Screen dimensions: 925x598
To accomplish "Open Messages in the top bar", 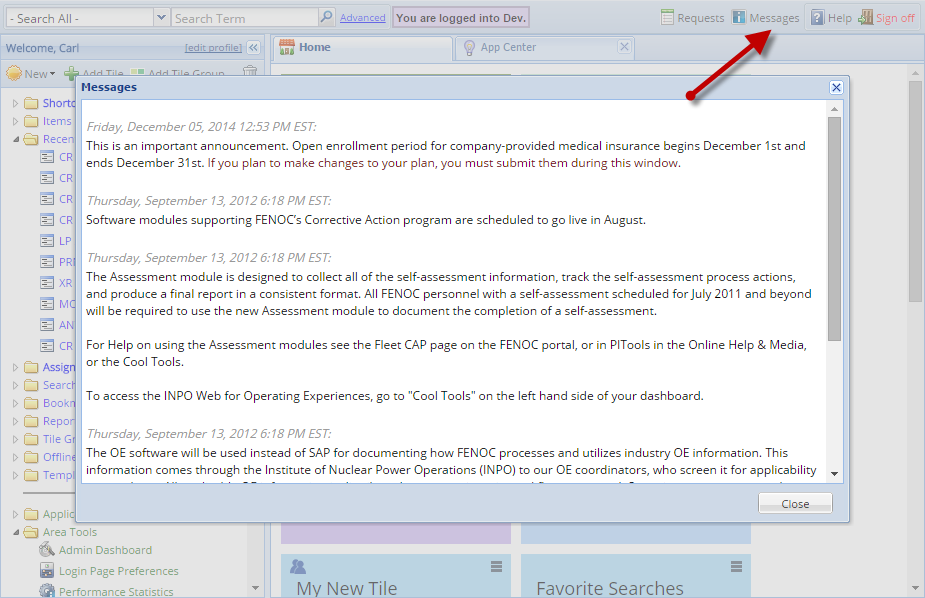I will point(766,18).
